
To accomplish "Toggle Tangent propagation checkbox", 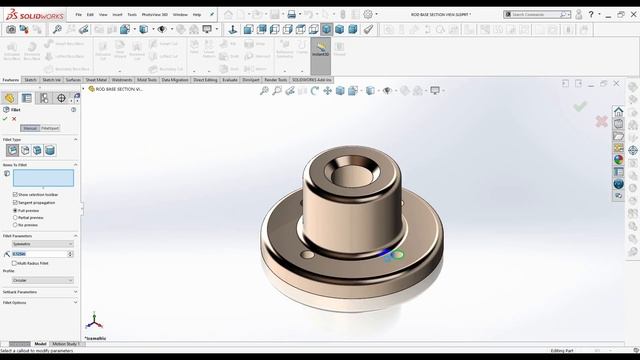I will click(16, 202).
